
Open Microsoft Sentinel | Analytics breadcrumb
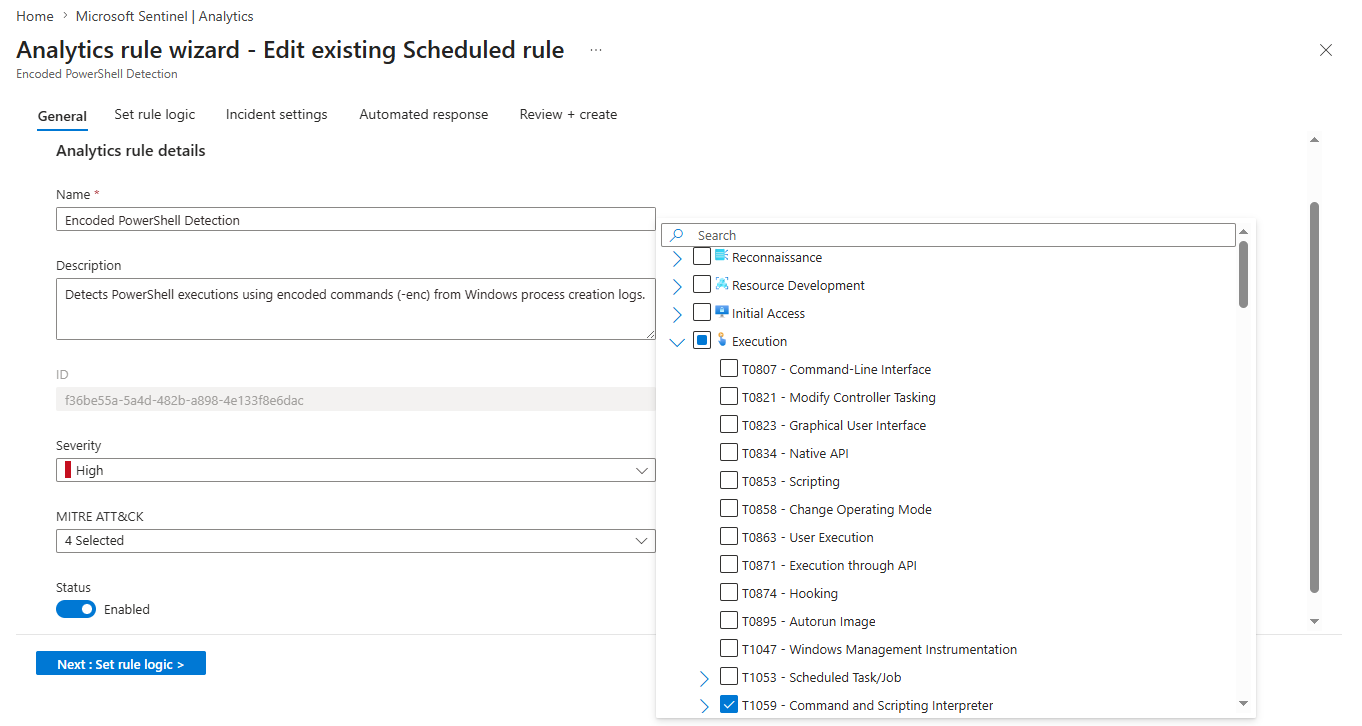click(165, 16)
